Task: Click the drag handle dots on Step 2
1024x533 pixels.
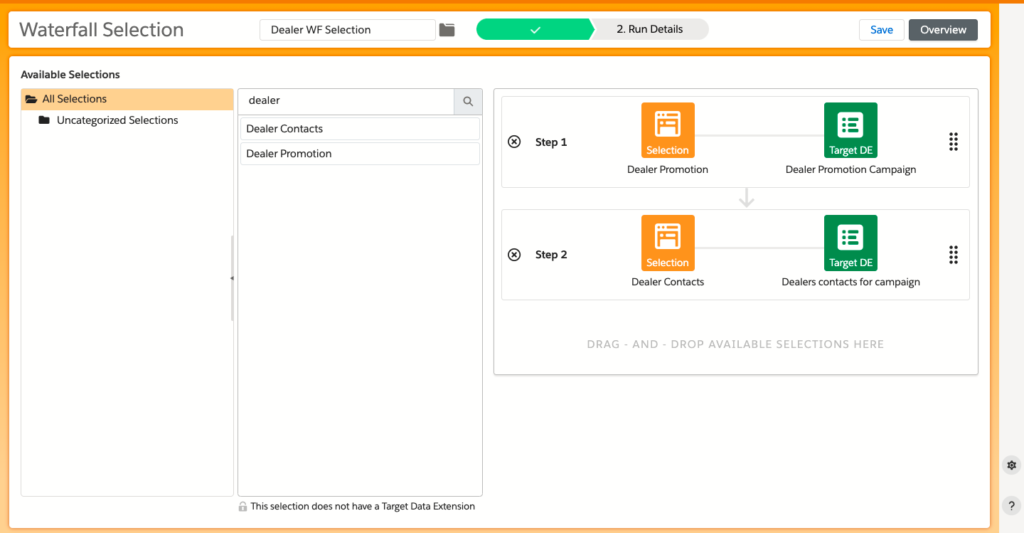Action: (x=953, y=255)
